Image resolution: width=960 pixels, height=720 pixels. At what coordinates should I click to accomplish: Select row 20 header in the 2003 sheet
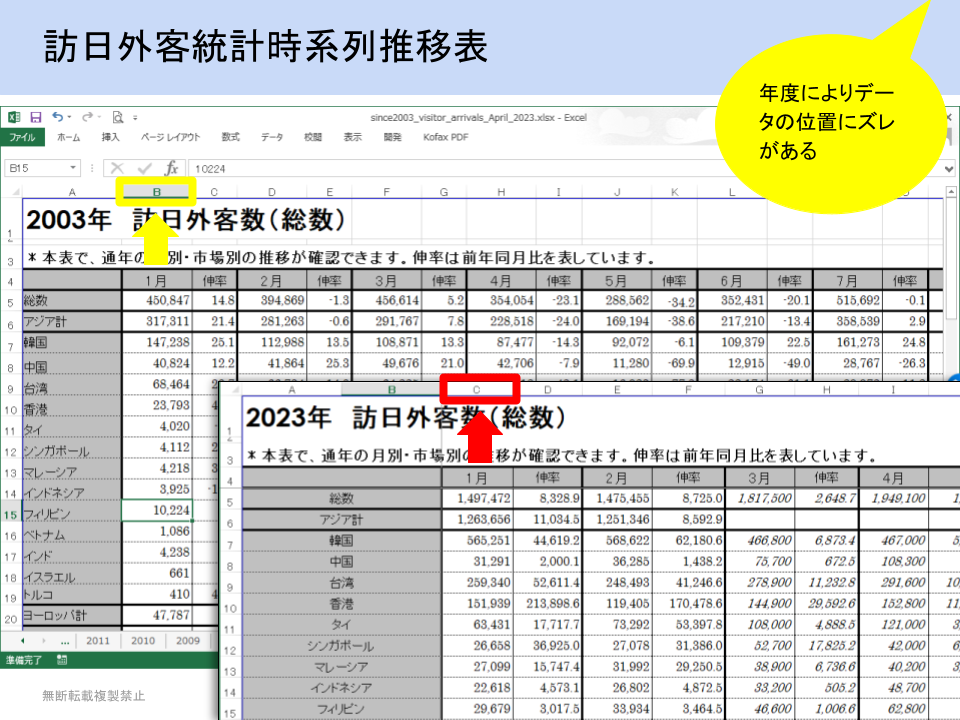(x=11, y=620)
